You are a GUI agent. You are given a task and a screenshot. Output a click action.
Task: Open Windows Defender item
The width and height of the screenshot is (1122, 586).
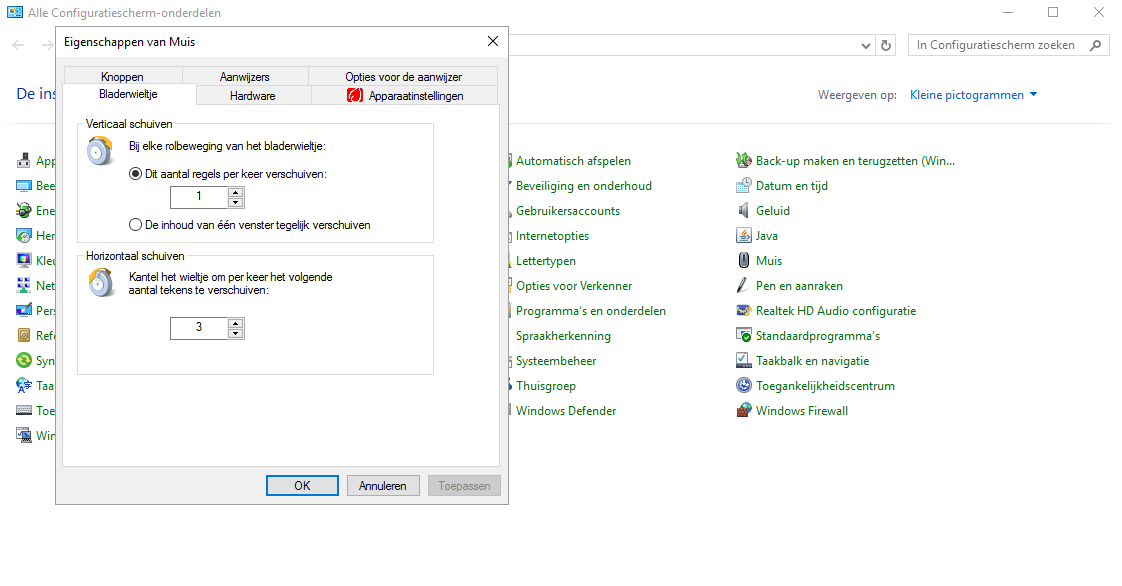click(565, 411)
